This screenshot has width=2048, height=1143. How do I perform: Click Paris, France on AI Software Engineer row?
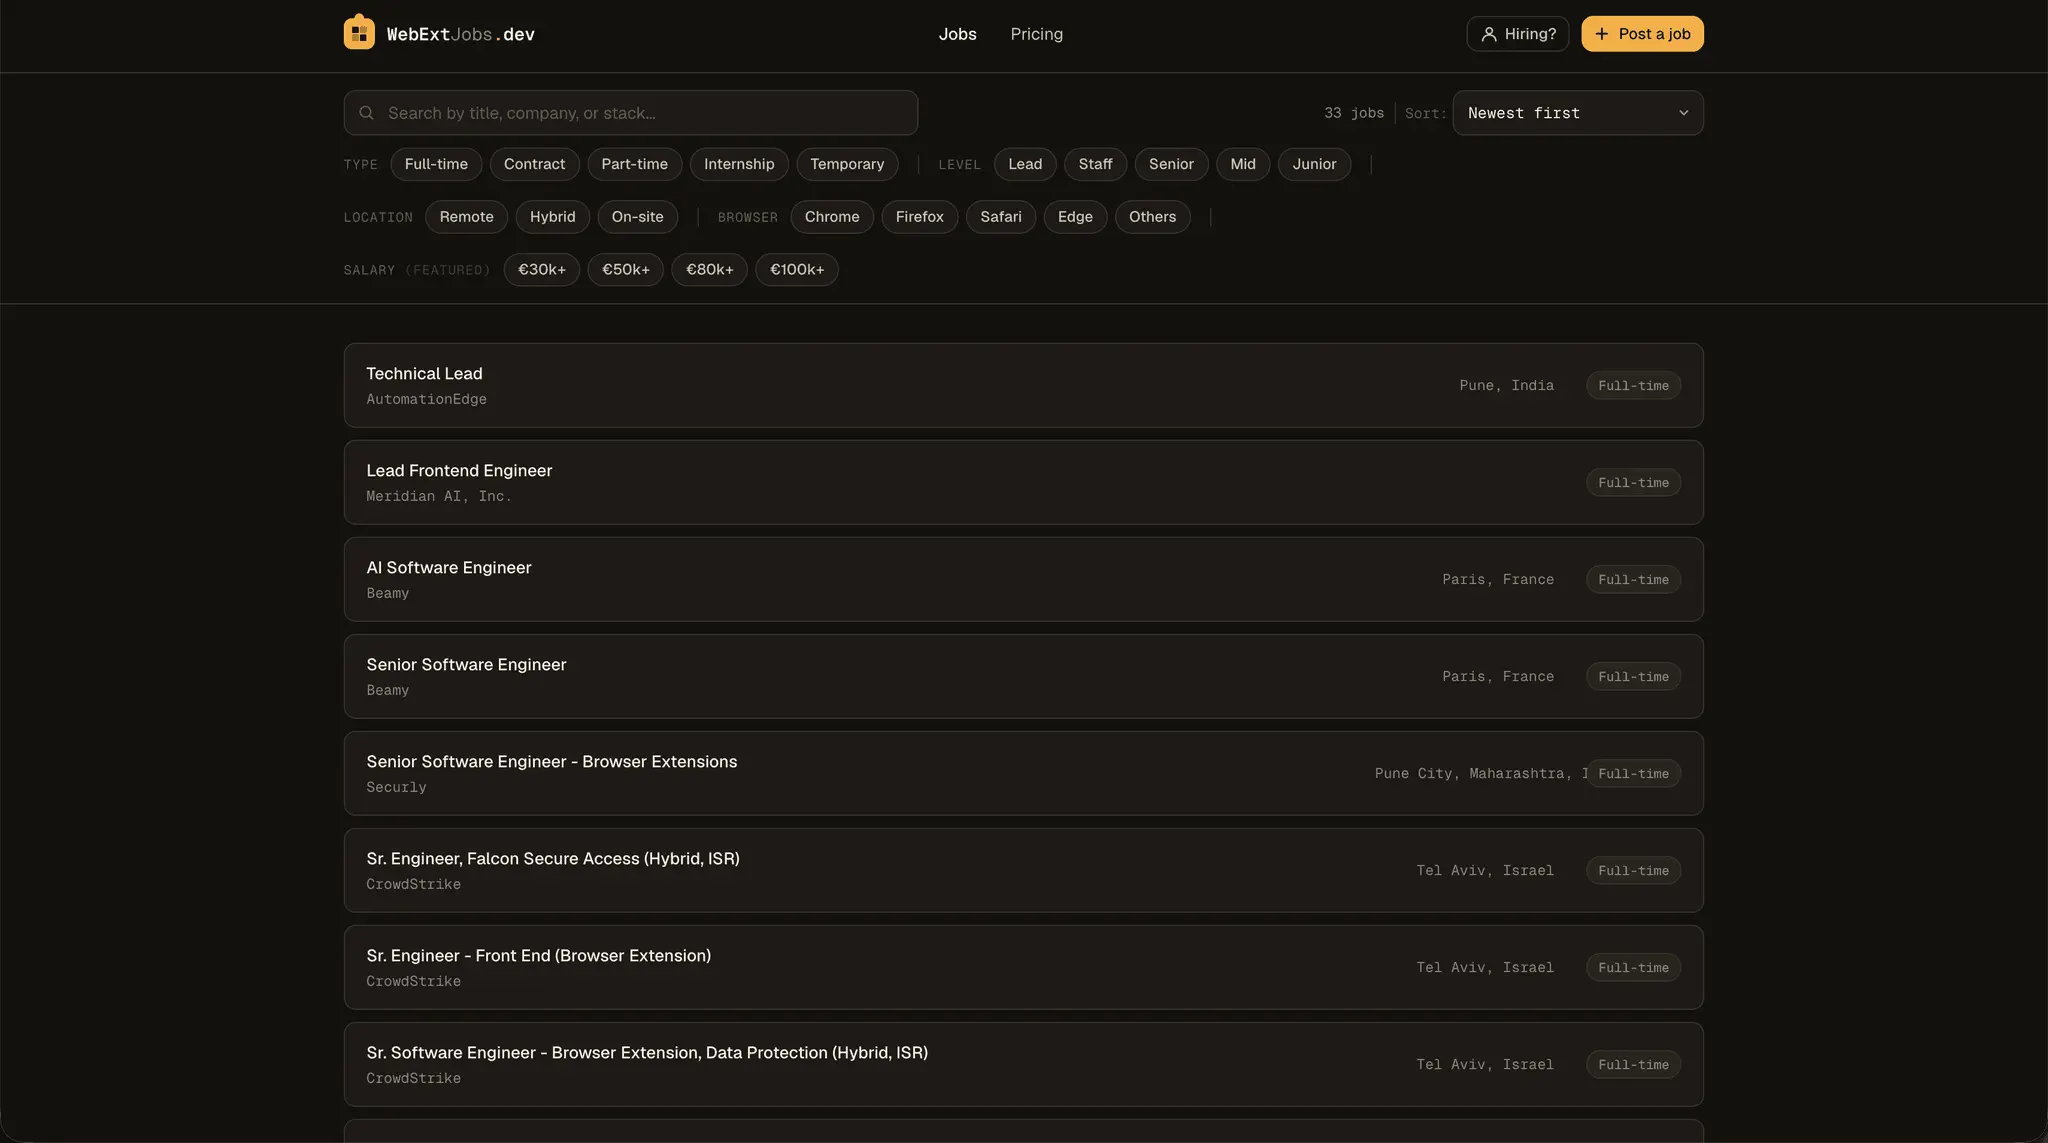(x=1498, y=580)
